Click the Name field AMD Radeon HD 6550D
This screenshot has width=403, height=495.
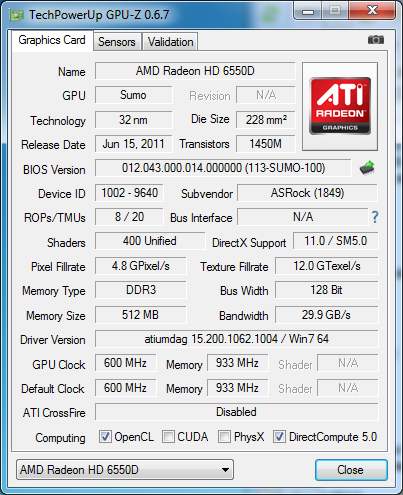point(195,71)
